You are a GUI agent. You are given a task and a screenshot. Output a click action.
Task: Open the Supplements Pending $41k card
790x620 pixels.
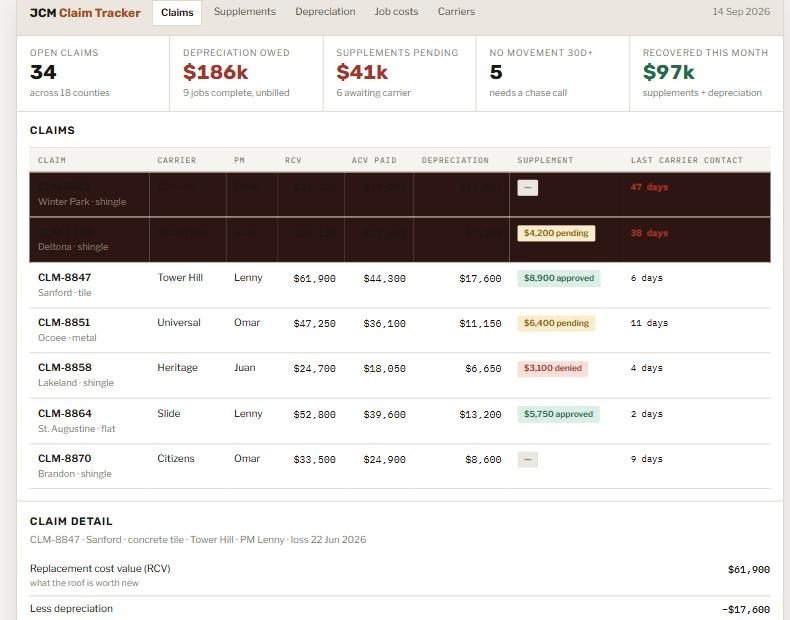coord(400,73)
